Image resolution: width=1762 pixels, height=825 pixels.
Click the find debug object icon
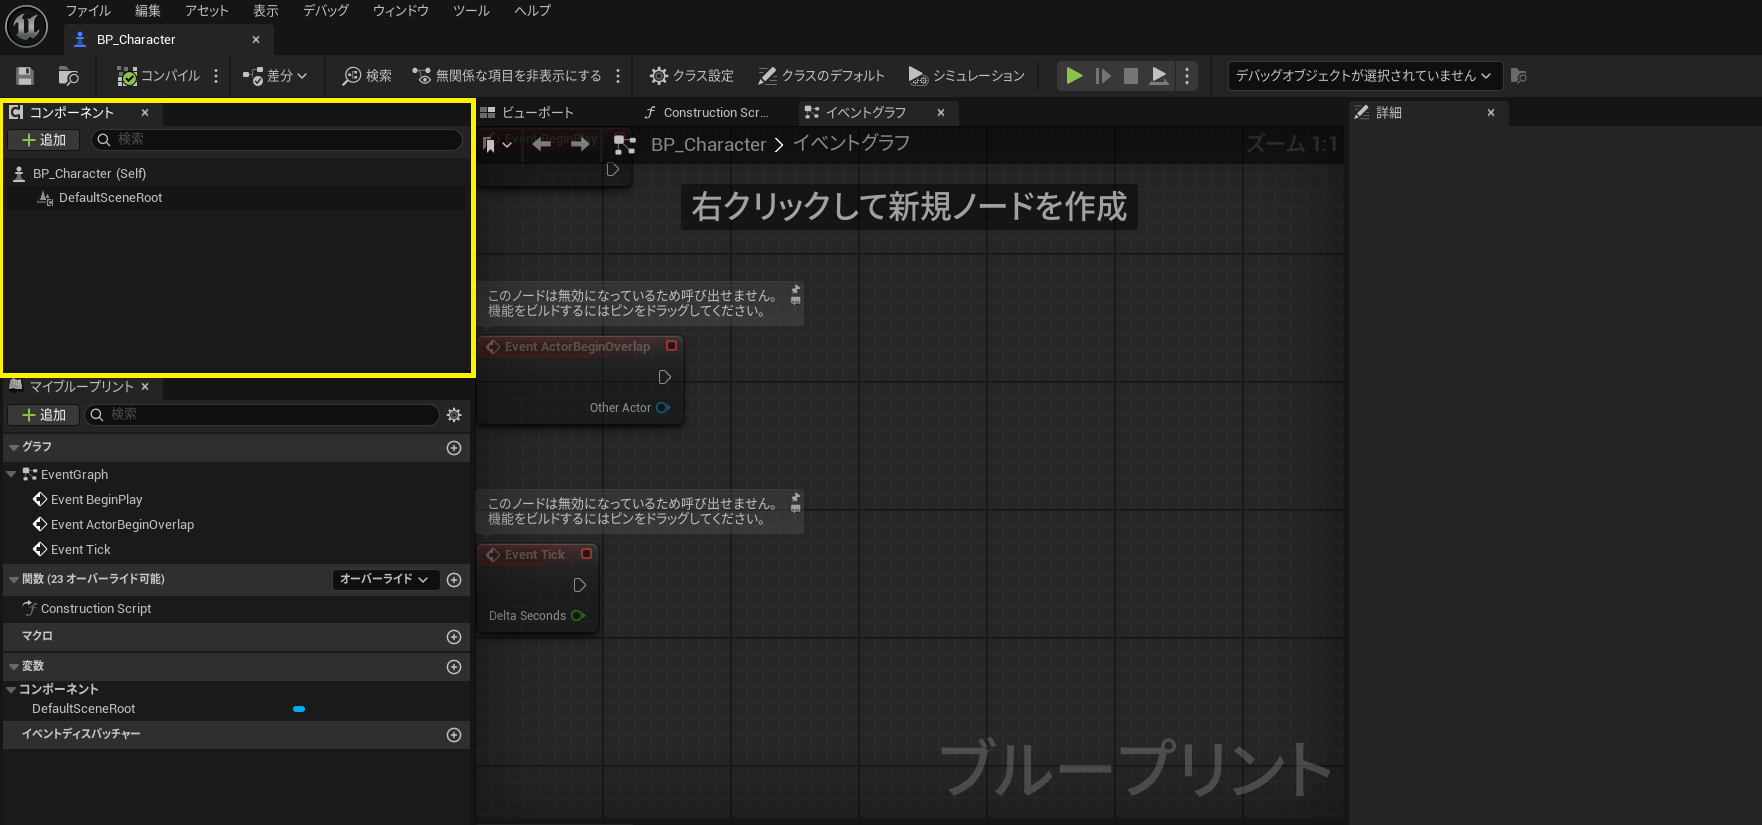click(1519, 76)
